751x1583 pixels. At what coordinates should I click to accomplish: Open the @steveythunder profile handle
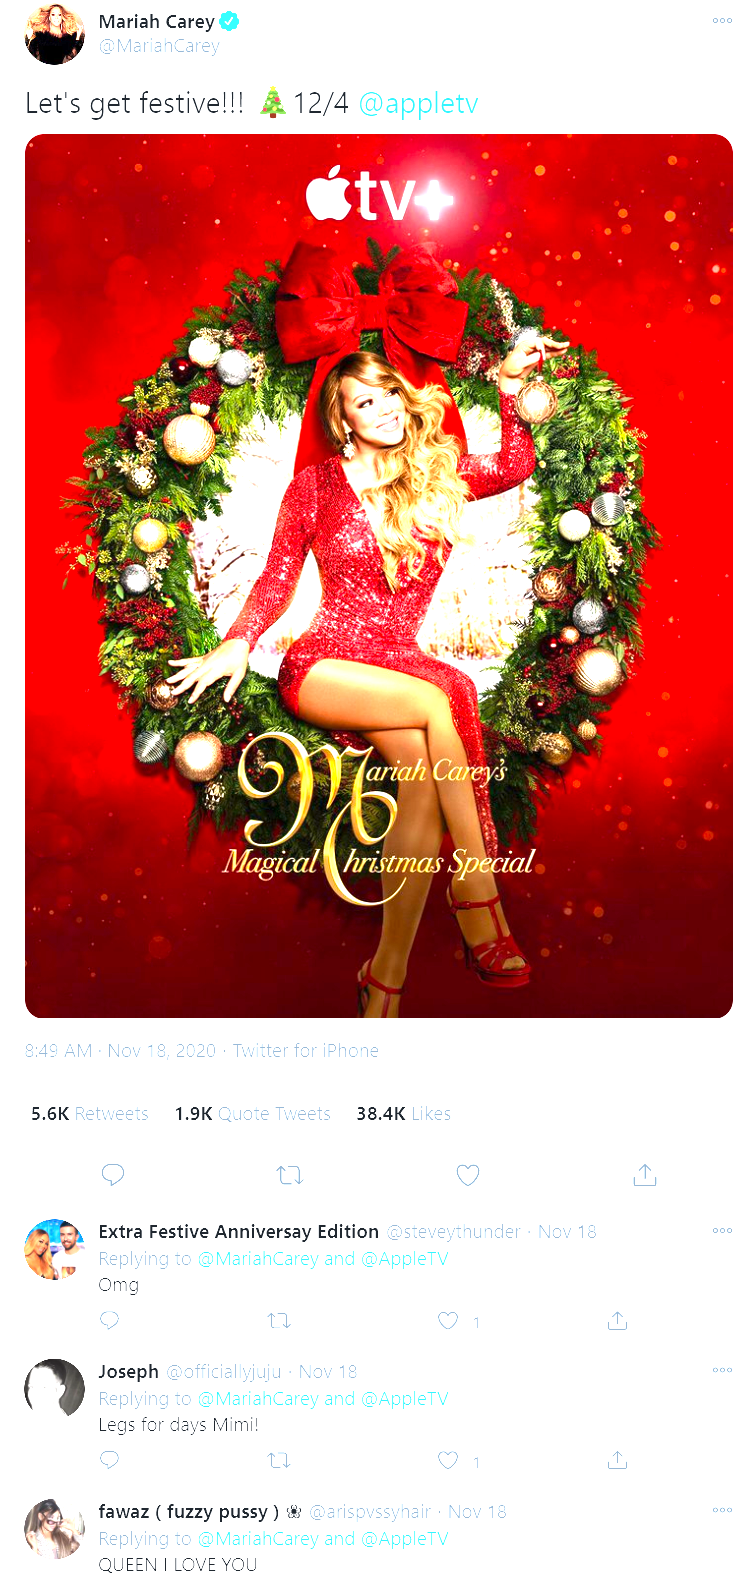pyautogui.click(x=454, y=1232)
